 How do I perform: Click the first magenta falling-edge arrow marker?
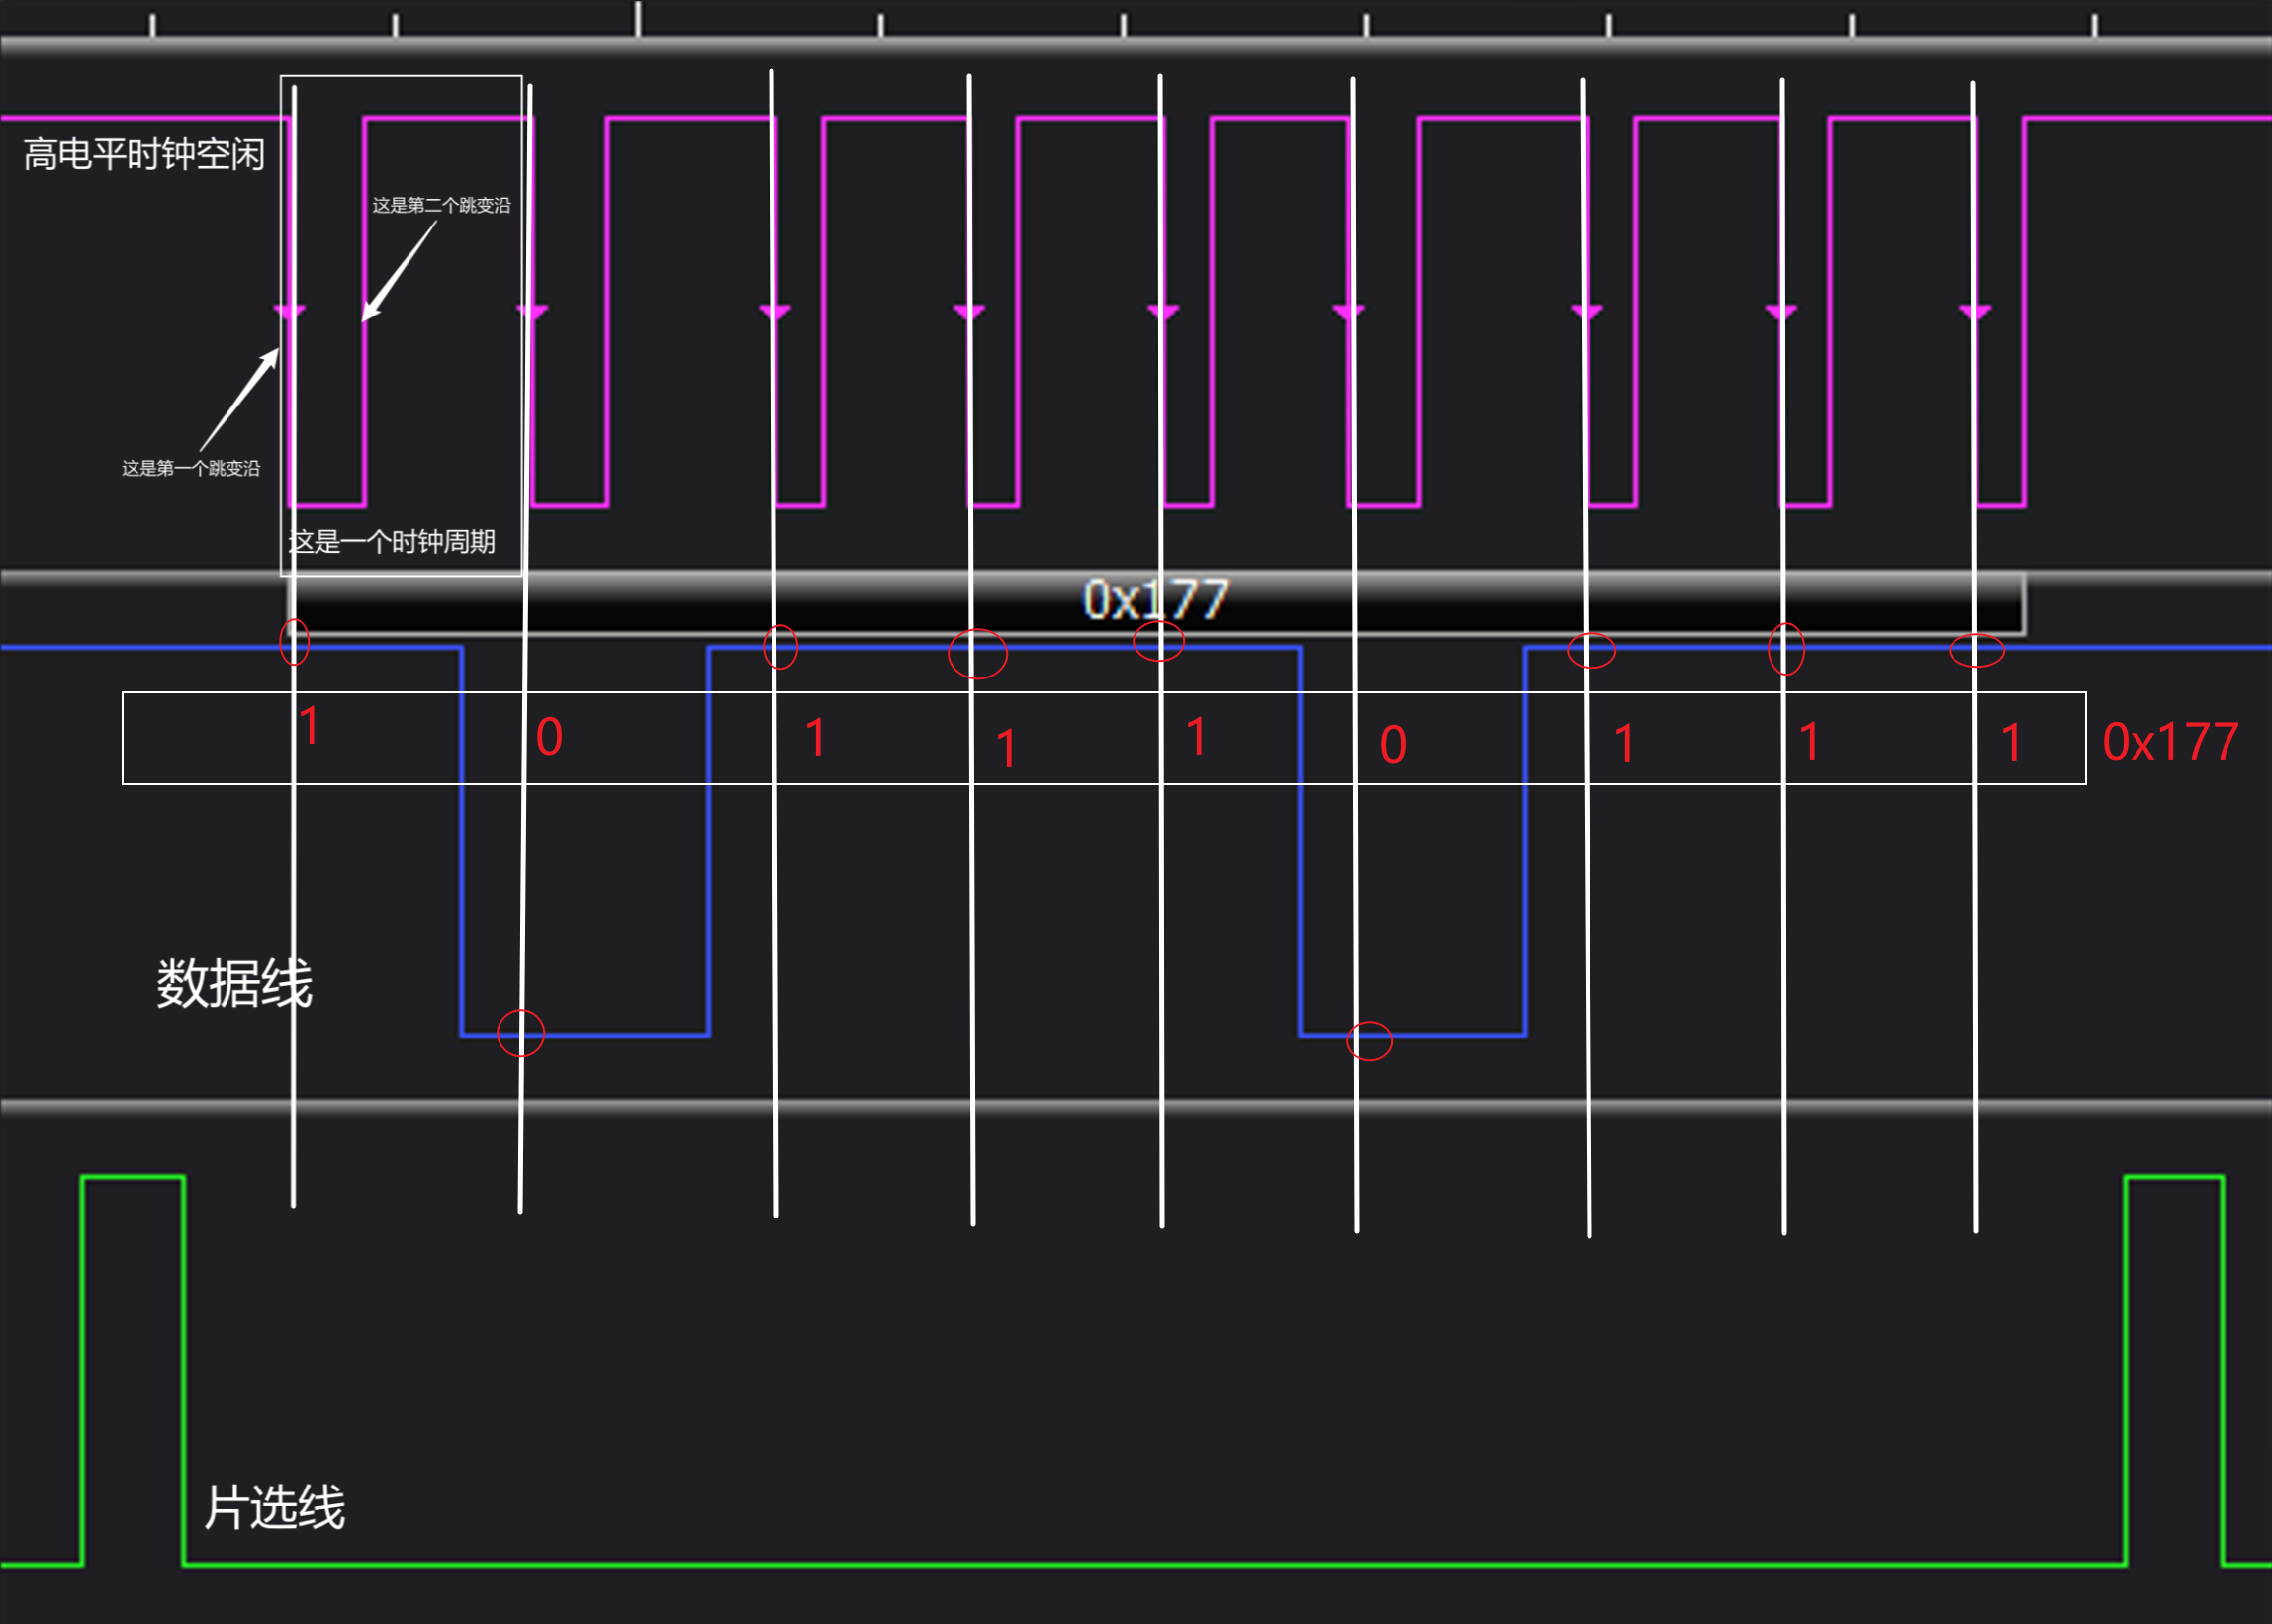[290, 311]
